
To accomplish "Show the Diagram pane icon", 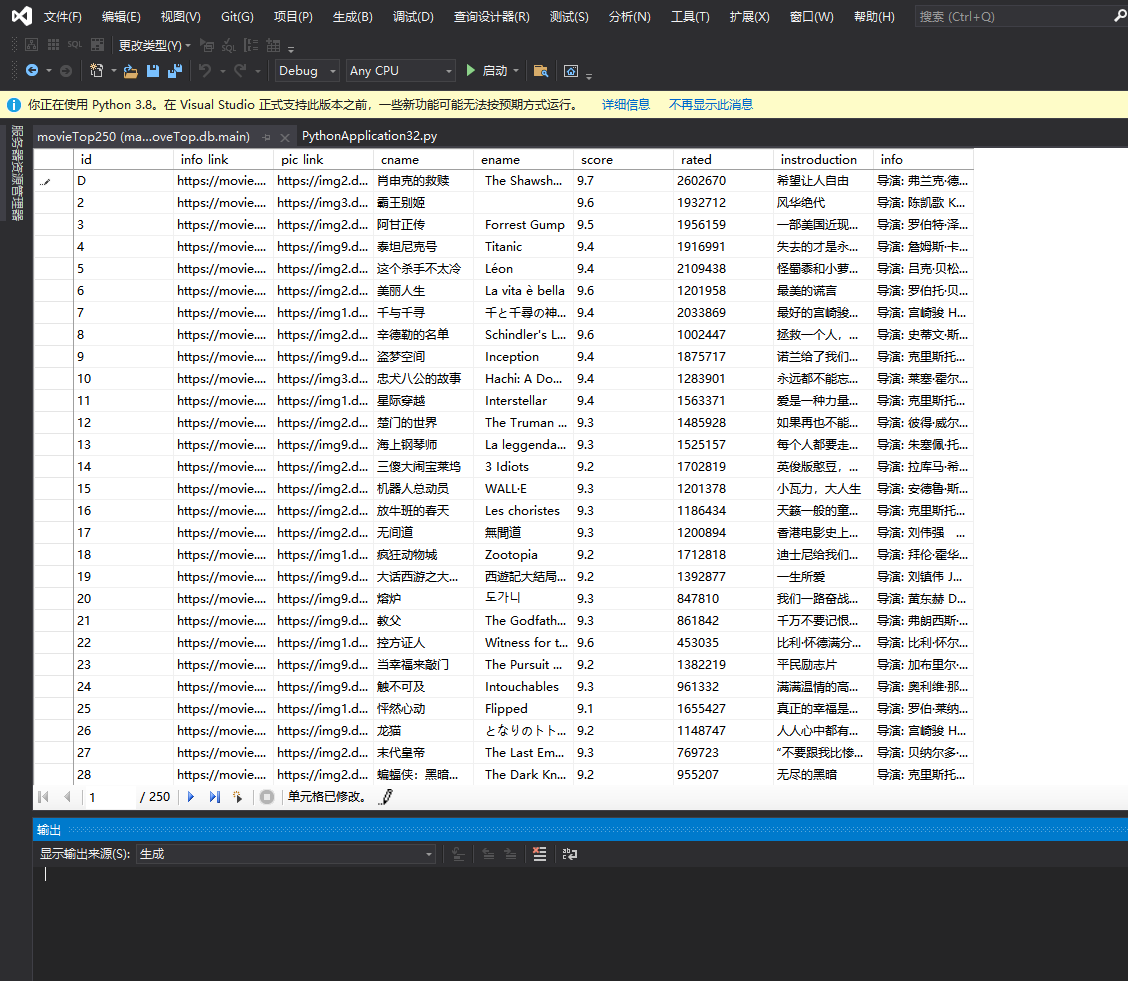I will click(32, 45).
